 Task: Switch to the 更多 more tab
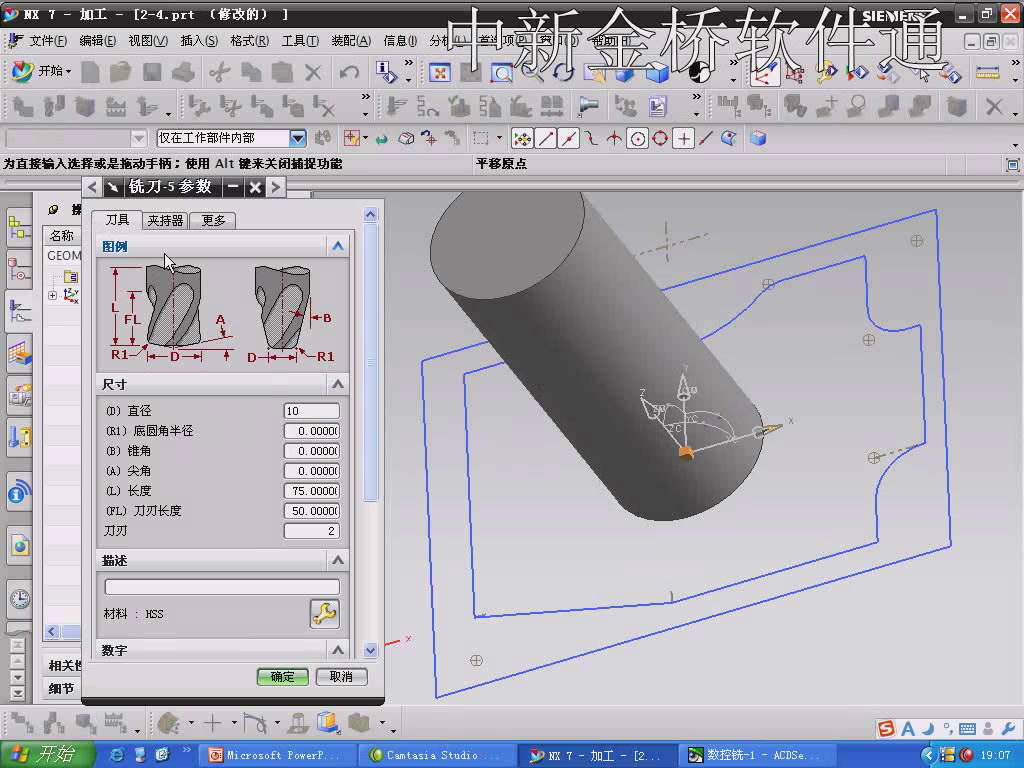click(213, 221)
